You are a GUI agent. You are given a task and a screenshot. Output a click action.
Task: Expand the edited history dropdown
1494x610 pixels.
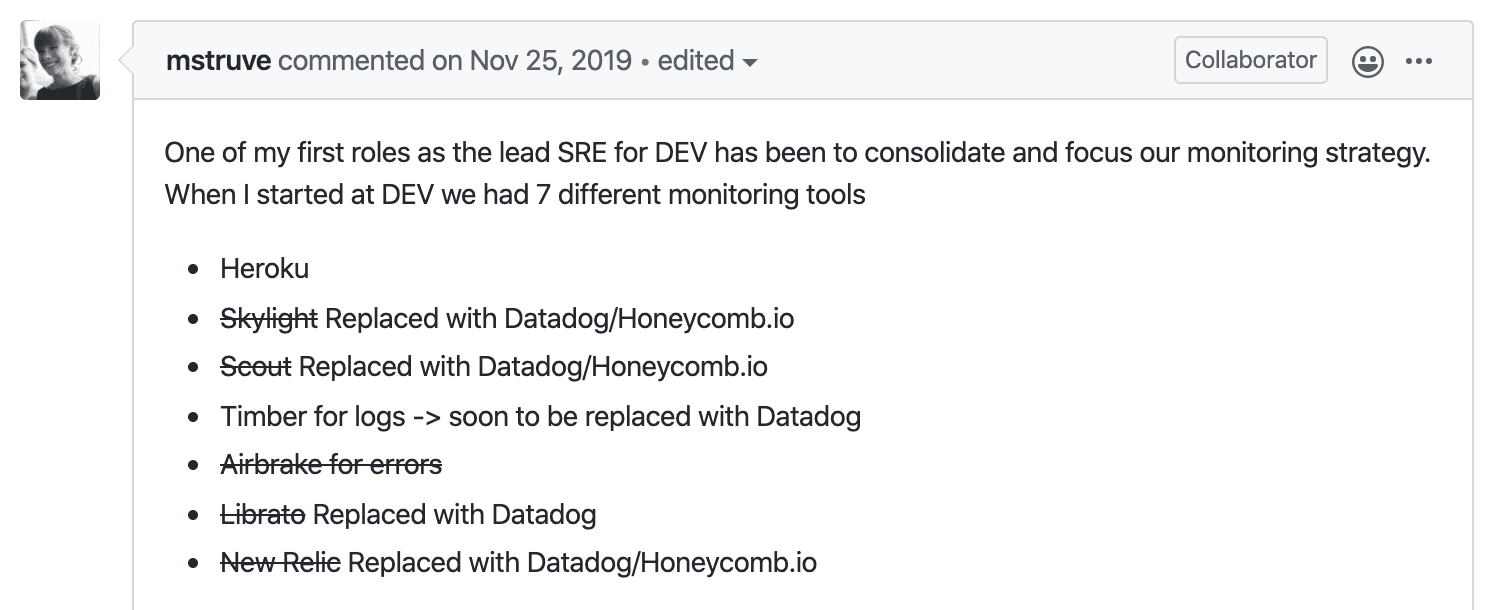pyautogui.click(x=753, y=62)
